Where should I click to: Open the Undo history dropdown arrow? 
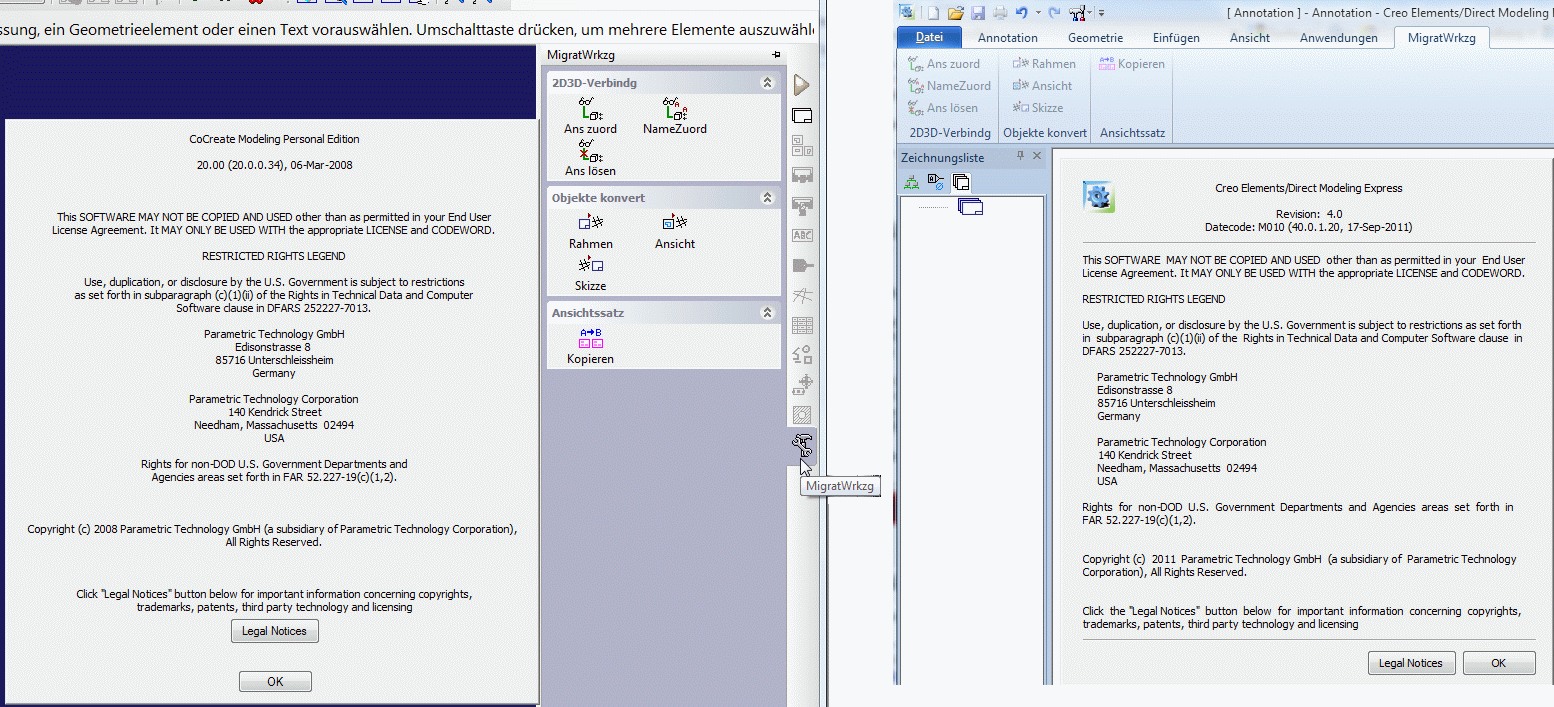tap(1038, 13)
